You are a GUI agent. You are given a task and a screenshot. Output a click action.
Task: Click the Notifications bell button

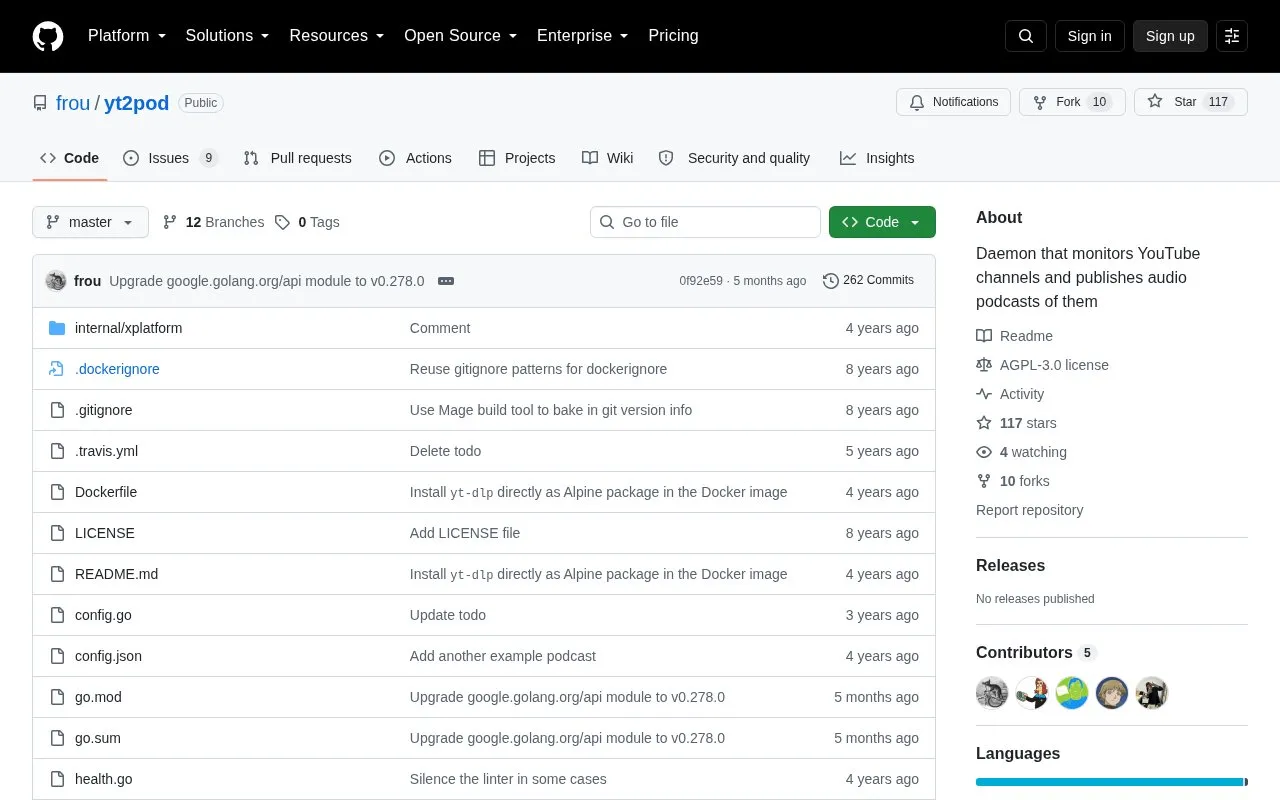(x=954, y=102)
